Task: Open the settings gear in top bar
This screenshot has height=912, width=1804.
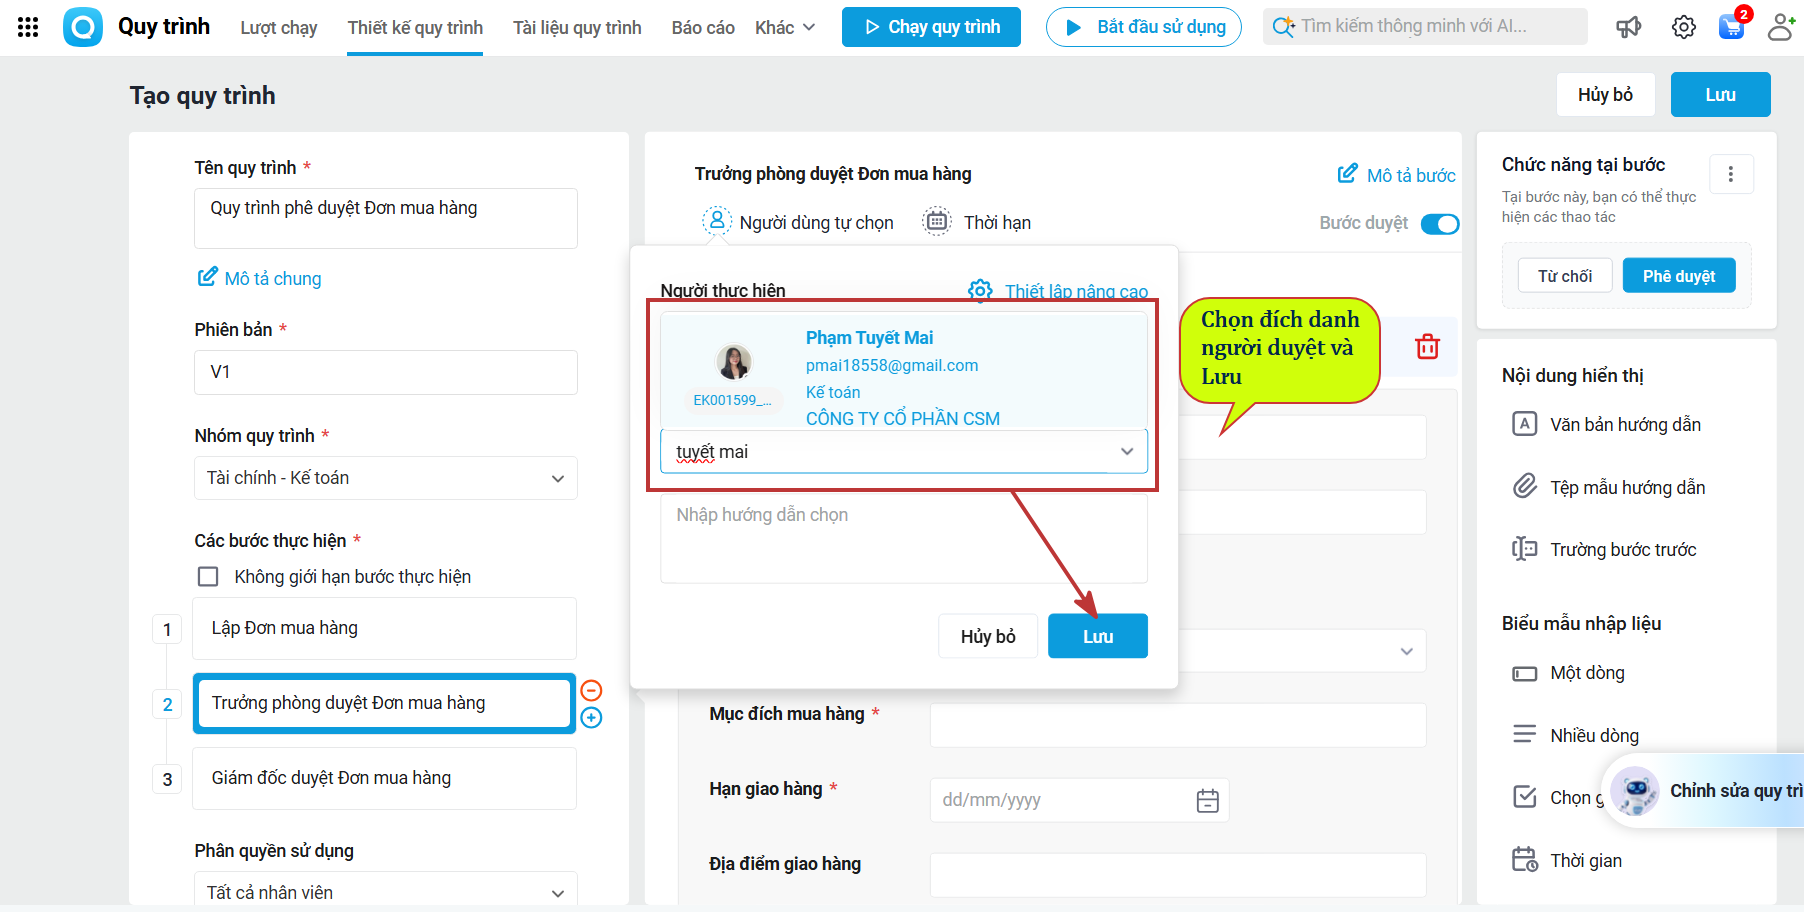Action: tap(1684, 27)
